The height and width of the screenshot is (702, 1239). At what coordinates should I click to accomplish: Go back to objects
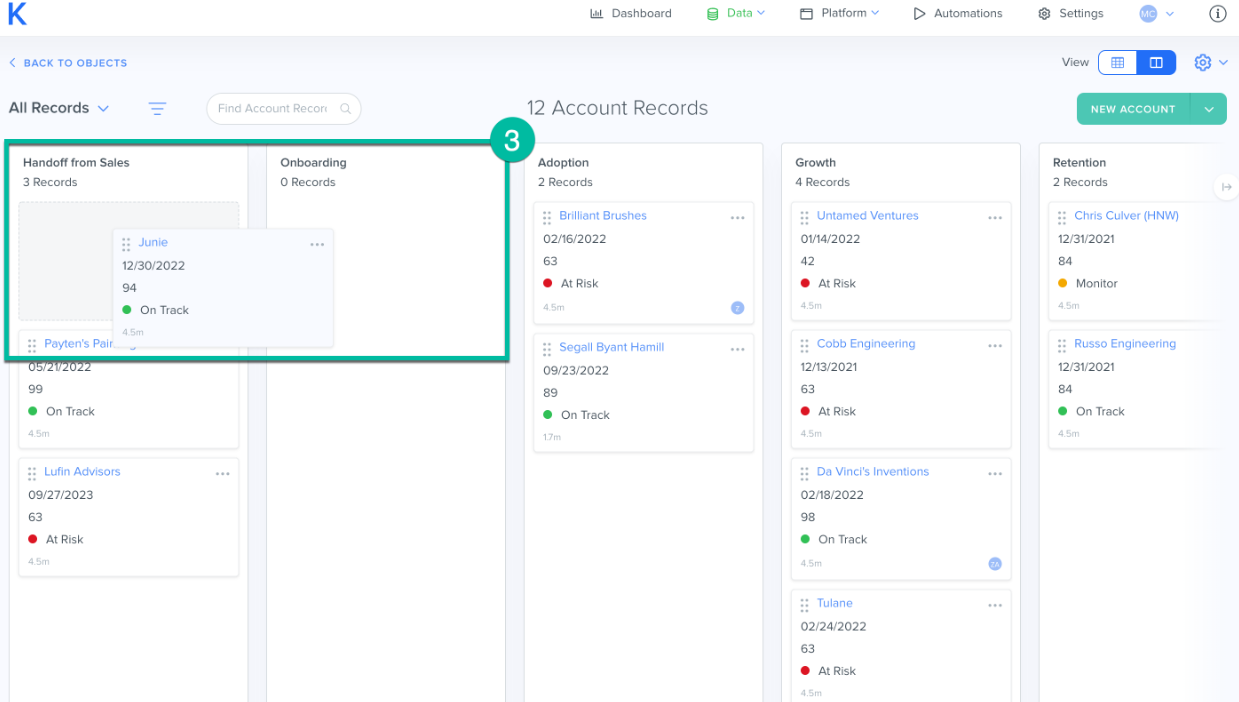(x=68, y=63)
